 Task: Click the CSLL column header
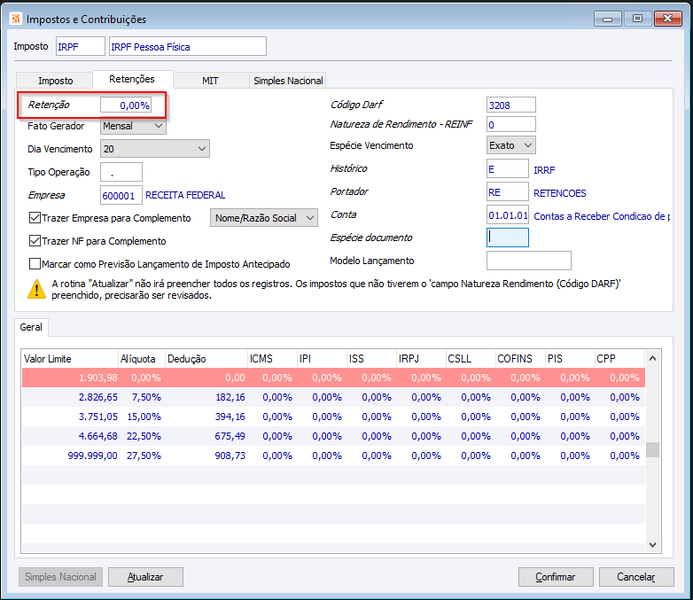coord(470,358)
